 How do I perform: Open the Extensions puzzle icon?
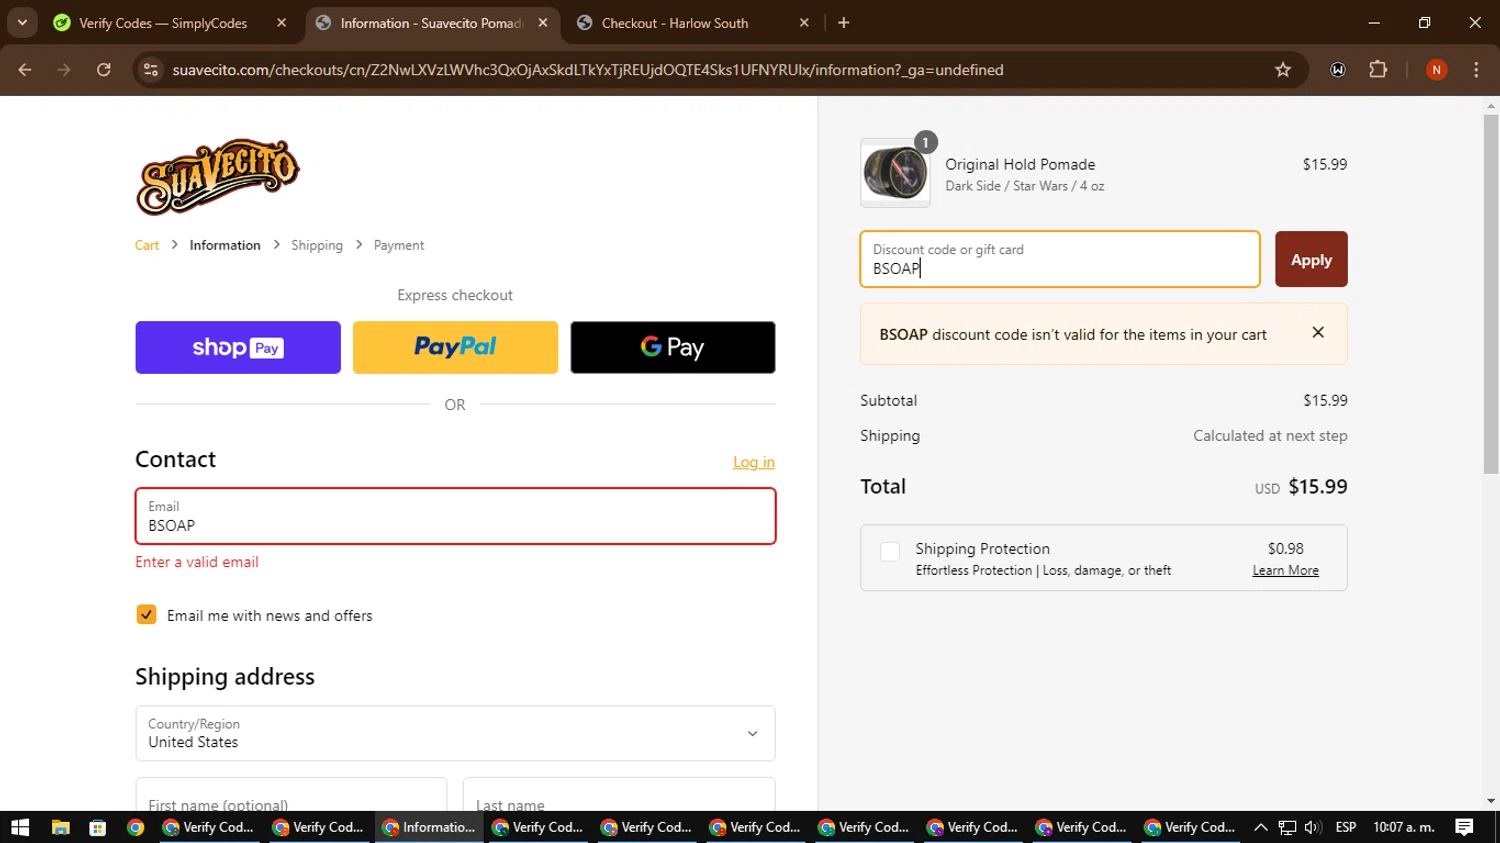[x=1378, y=70]
